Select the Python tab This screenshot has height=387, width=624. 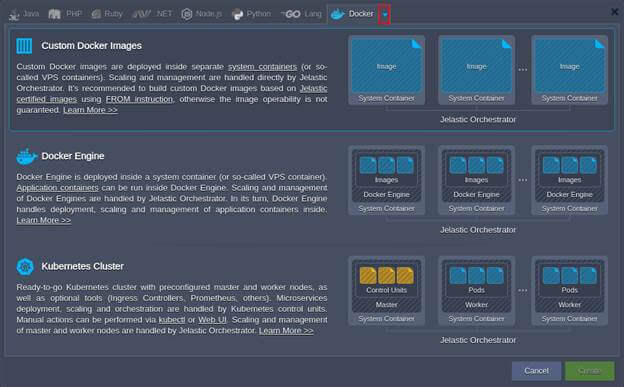click(252, 14)
